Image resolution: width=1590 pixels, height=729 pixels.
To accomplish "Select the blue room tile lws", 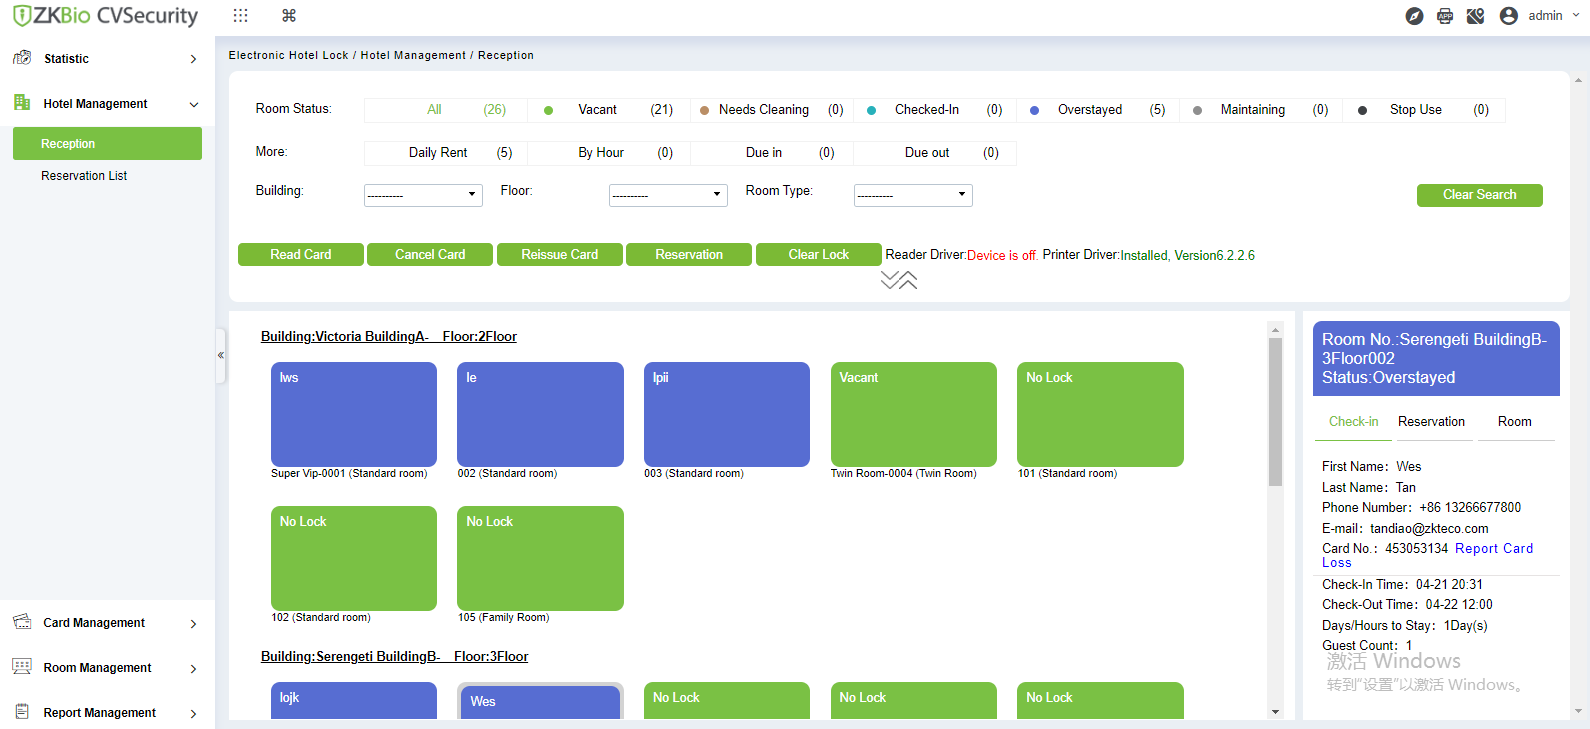I will pyautogui.click(x=354, y=414).
